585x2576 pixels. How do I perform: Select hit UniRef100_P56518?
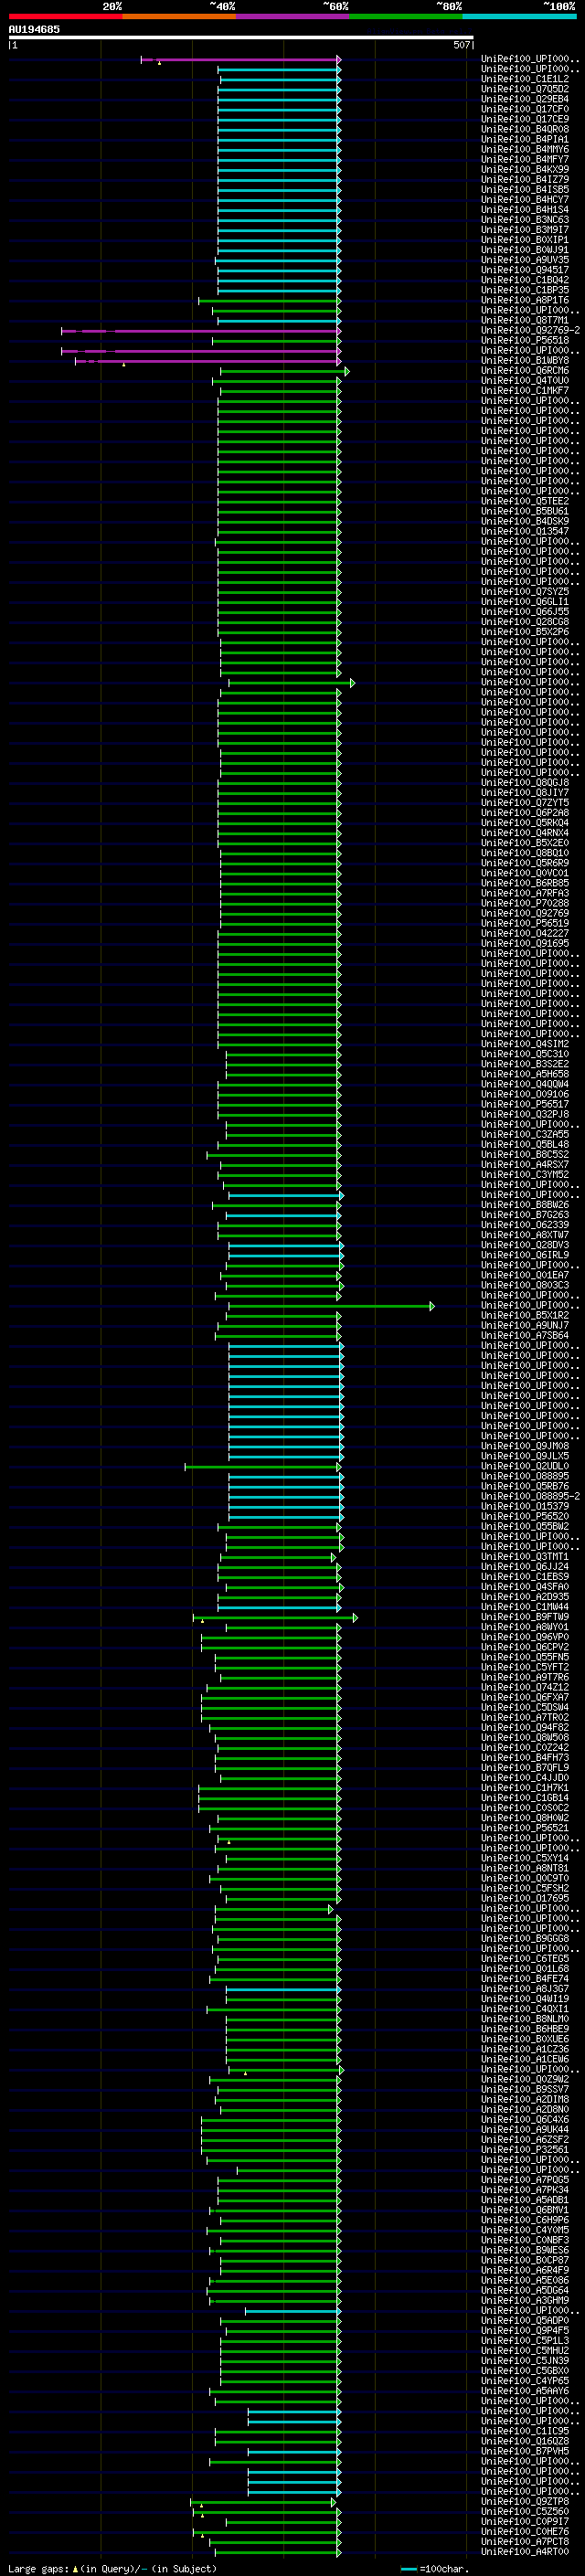(x=525, y=340)
